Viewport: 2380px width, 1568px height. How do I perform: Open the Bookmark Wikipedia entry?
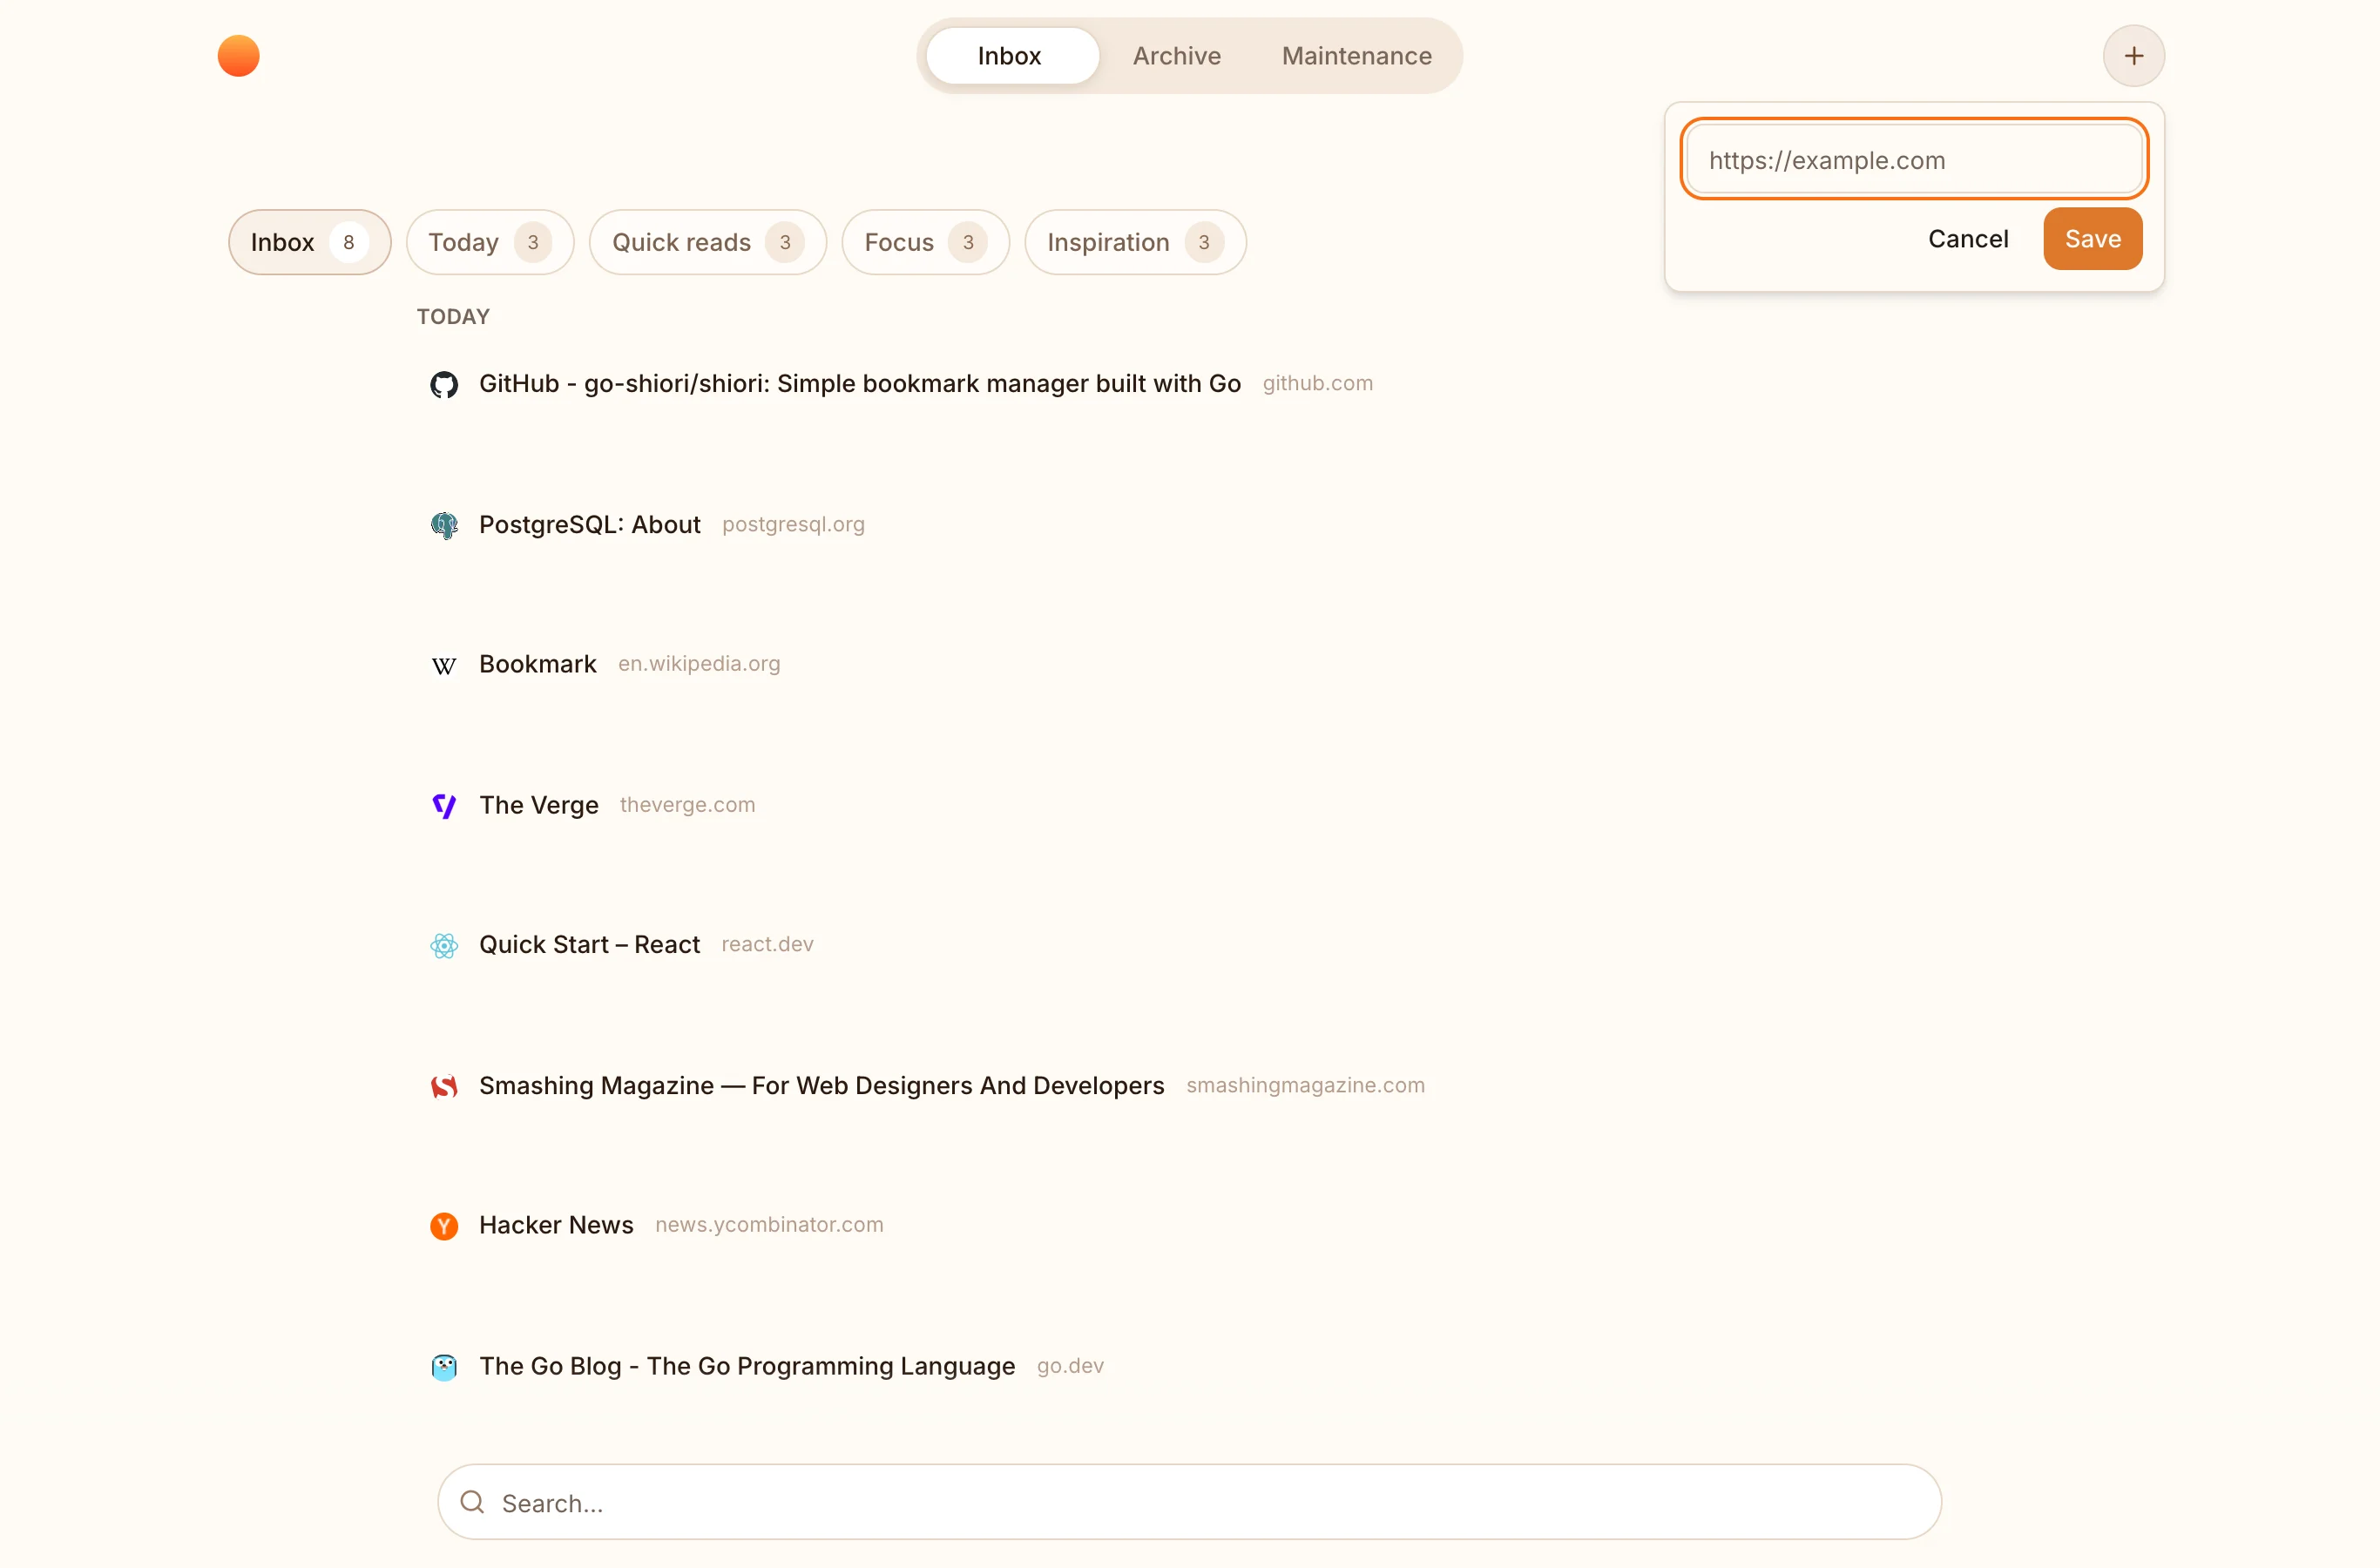[537, 664]
